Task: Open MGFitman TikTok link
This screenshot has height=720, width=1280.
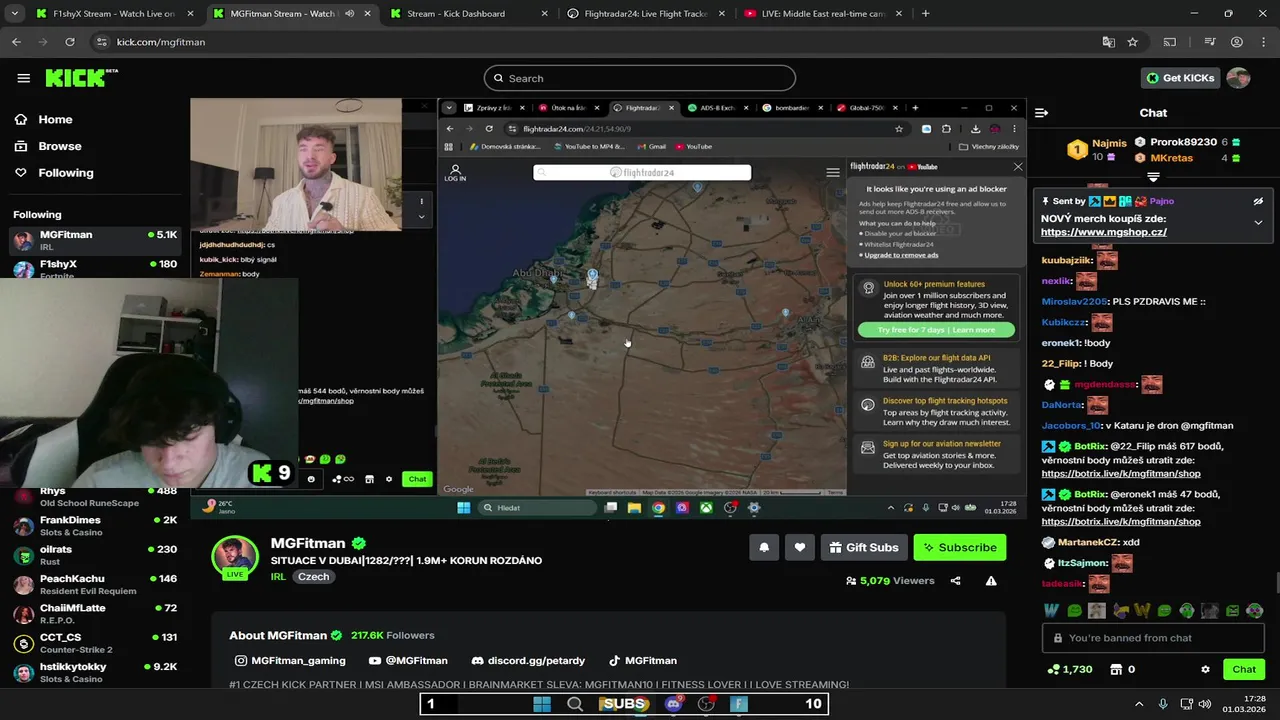Action: pyautogui.click(x=642, y=661)
